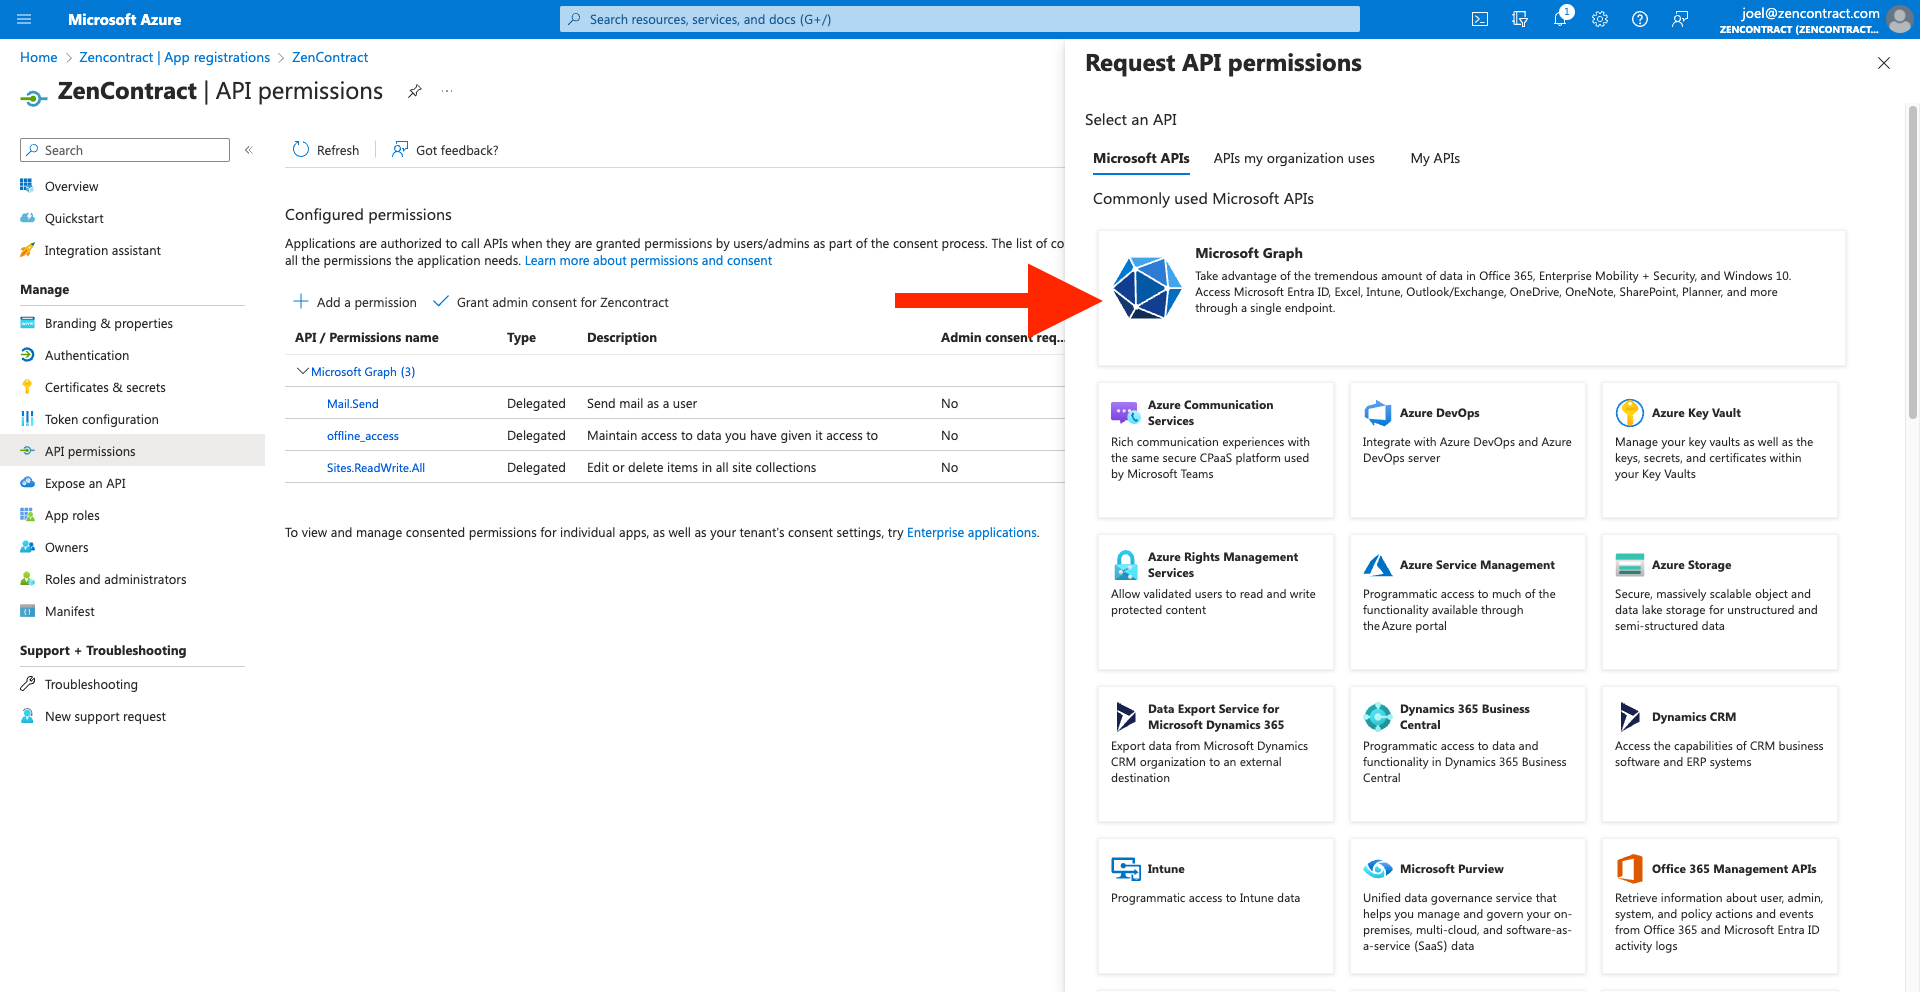Click the Intune icon
1920x992 pixels.
coord(1126,869)
